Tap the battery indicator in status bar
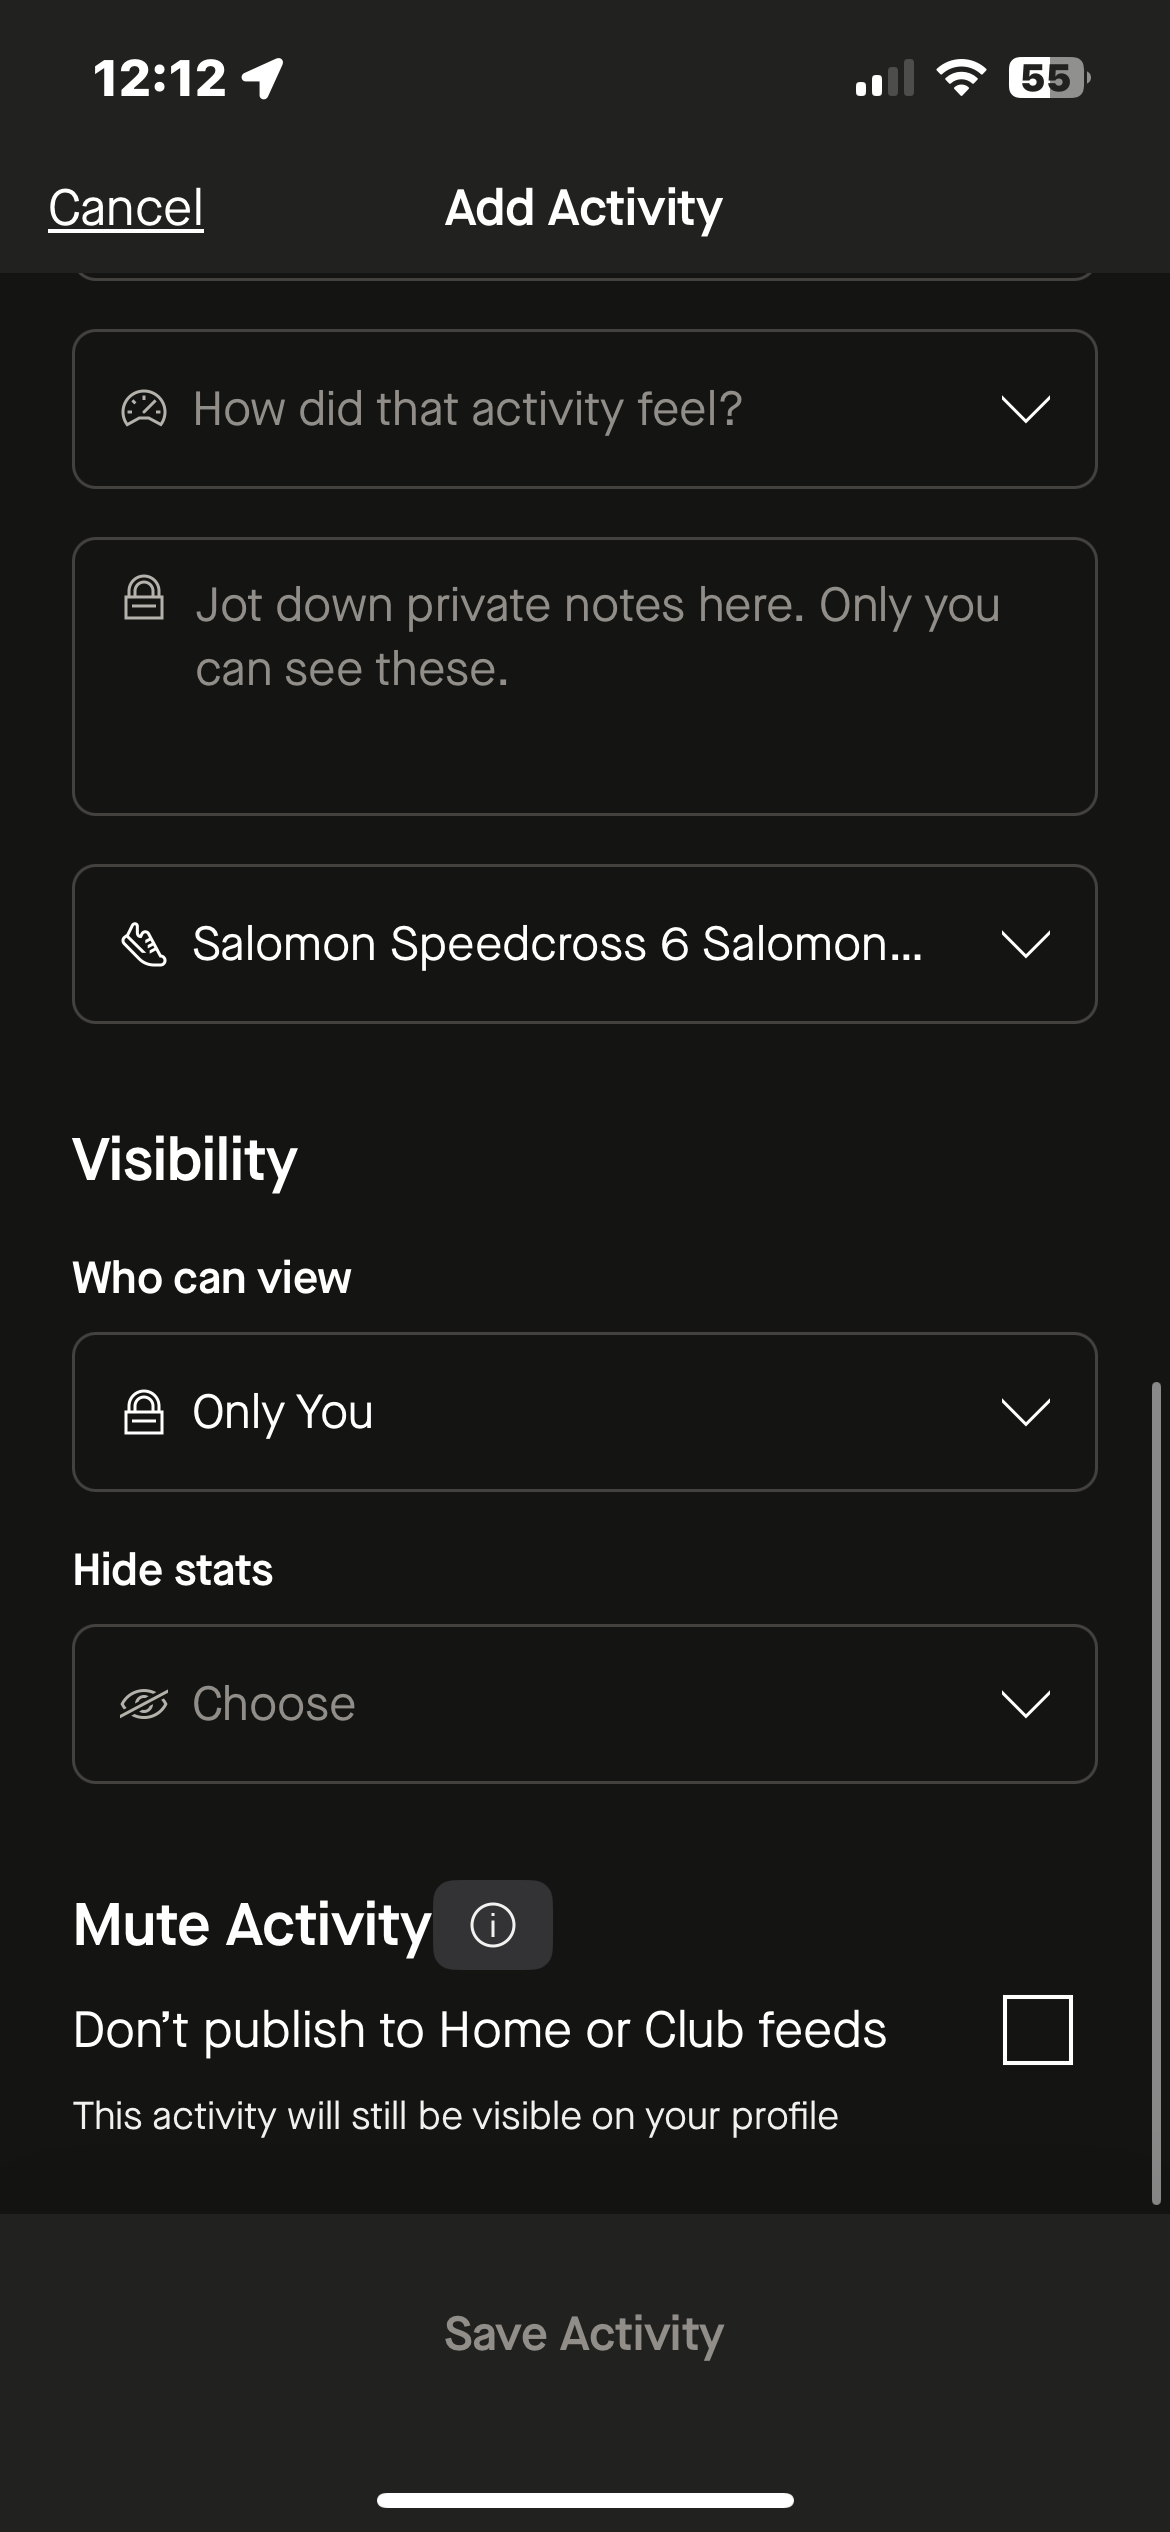This screenshot has height=2532, width=1170. point(1048,78)
